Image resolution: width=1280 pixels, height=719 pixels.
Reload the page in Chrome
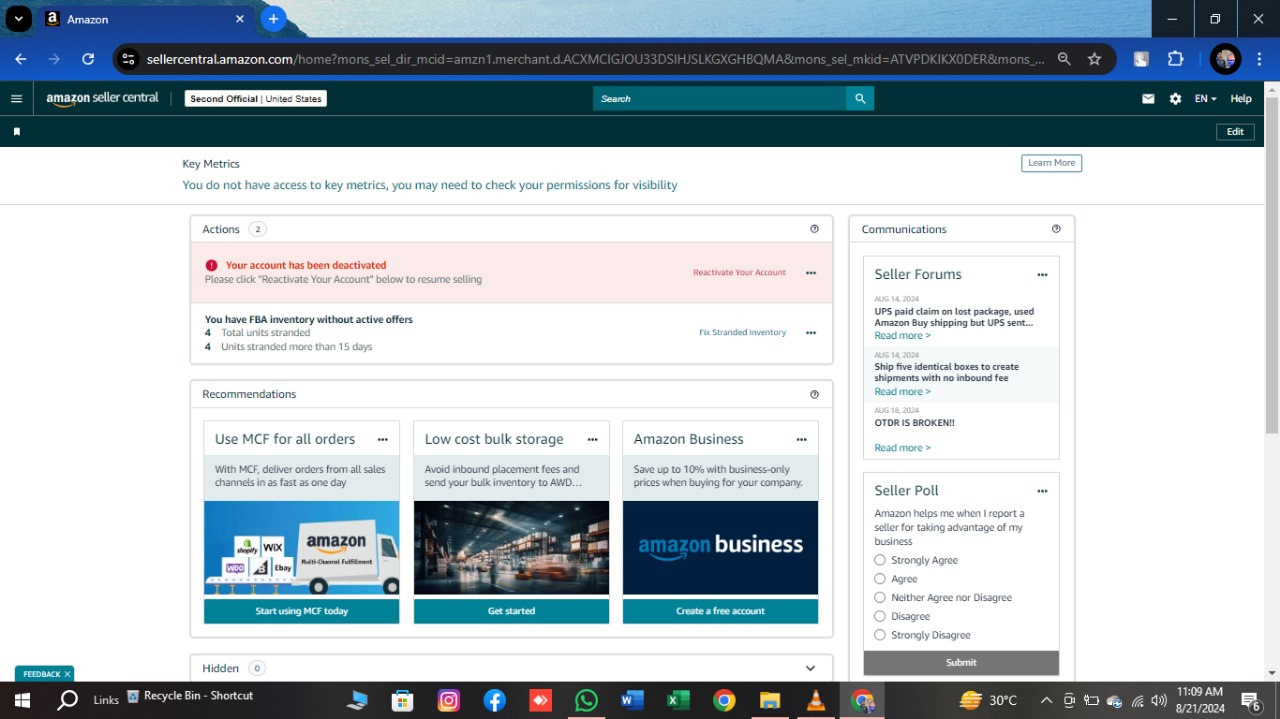click(88, 59)
